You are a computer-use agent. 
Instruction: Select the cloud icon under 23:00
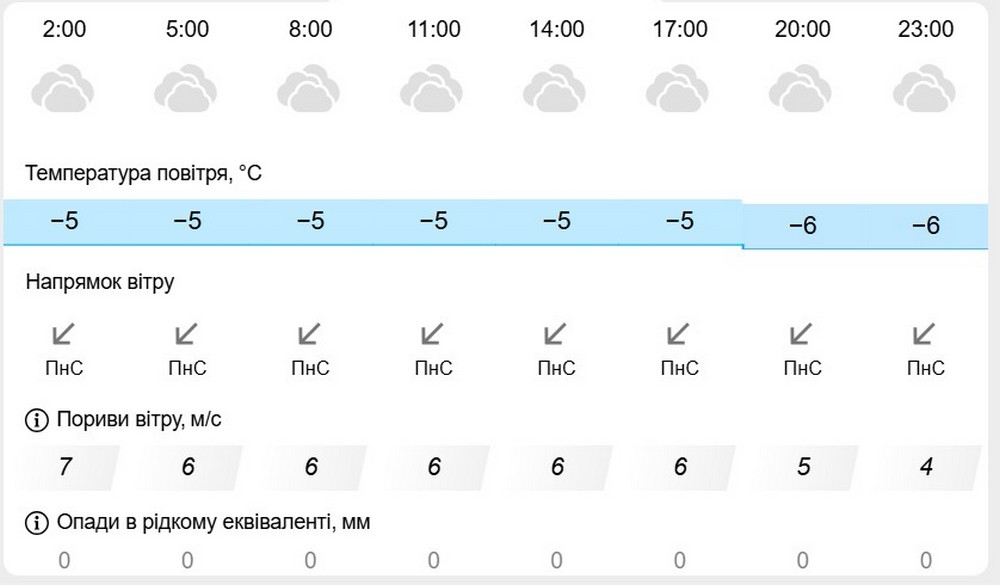click(x=926, y=89)
